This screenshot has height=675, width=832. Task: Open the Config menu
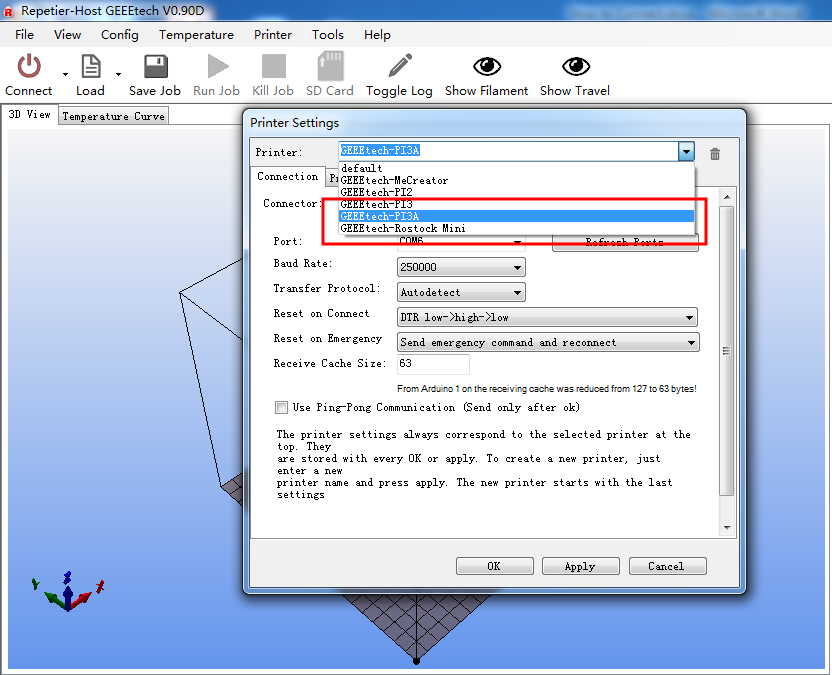click(120, 35)
